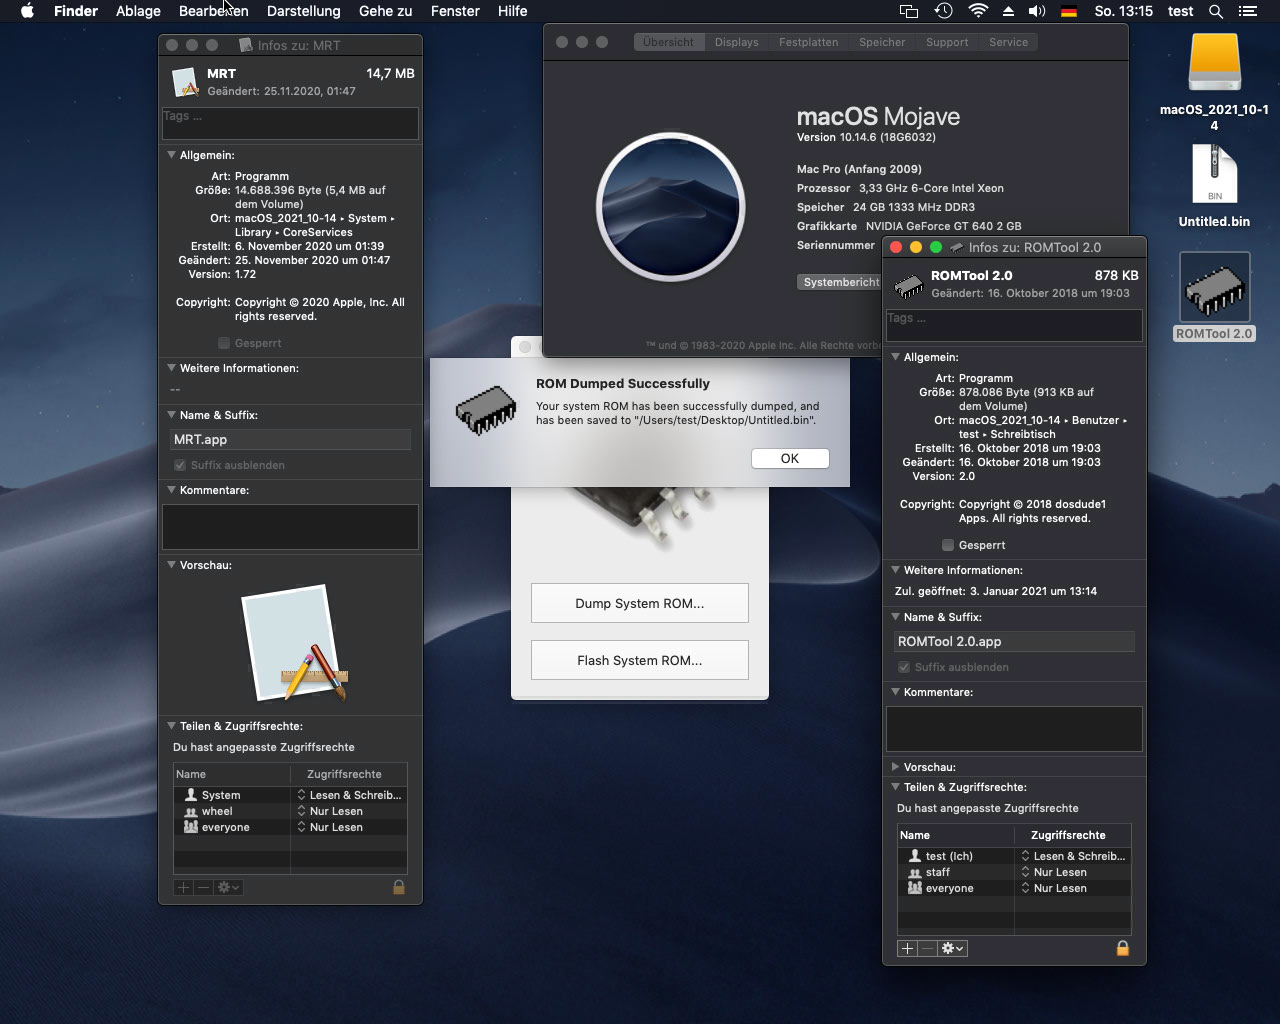Image resolution: width=1280 pixels, height=1024 pixels.
Task: Toggle Gesperrt checkbox in MRT info window
Action: (x=224, y=343)
